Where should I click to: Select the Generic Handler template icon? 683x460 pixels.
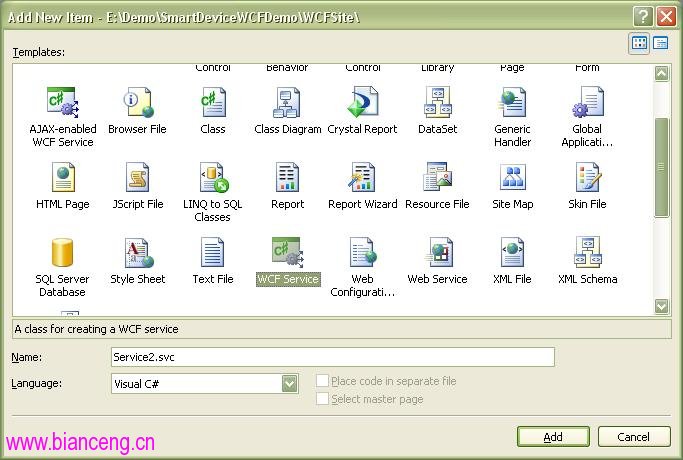tap(512, 102)
